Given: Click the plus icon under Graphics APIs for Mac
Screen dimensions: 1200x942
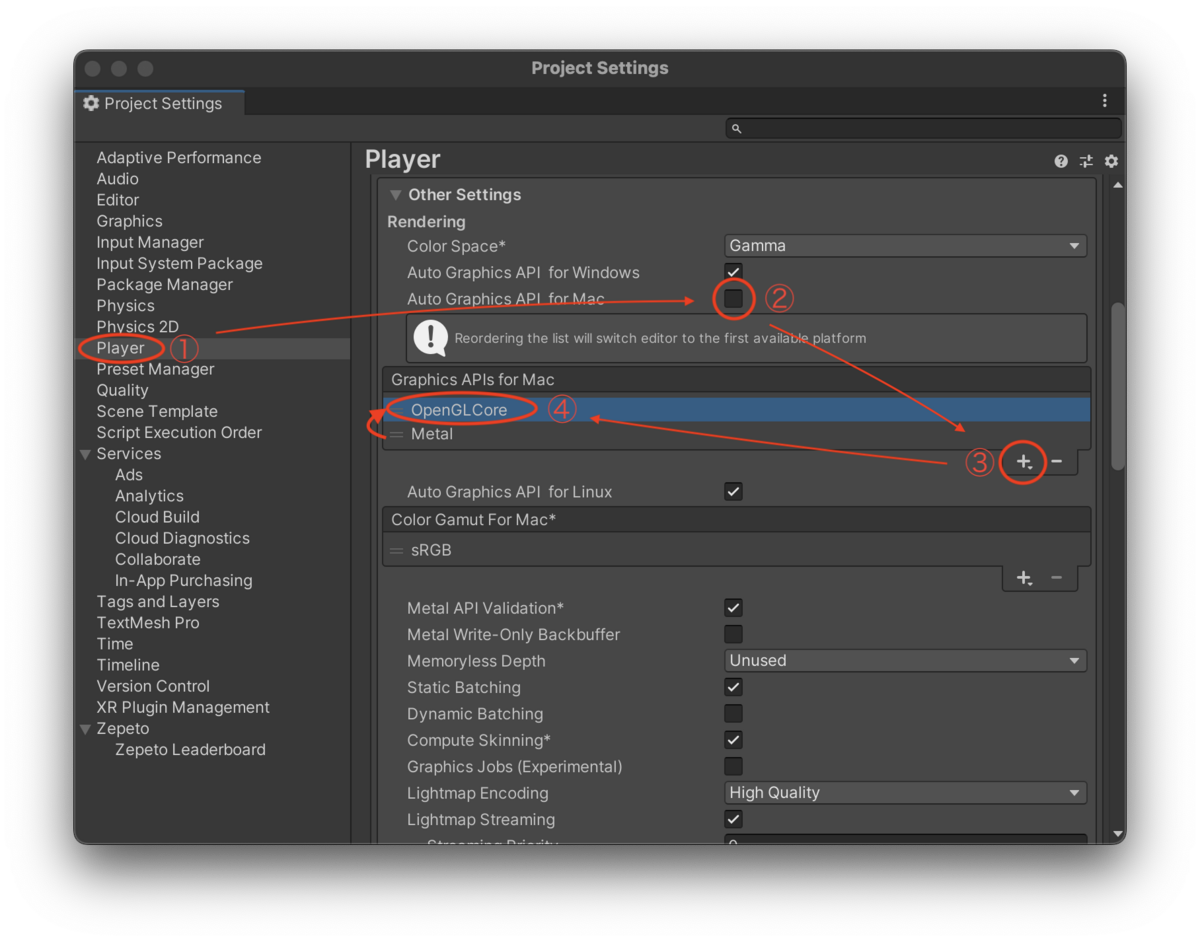Looking at the screenshot, I should click(1022, 462).
